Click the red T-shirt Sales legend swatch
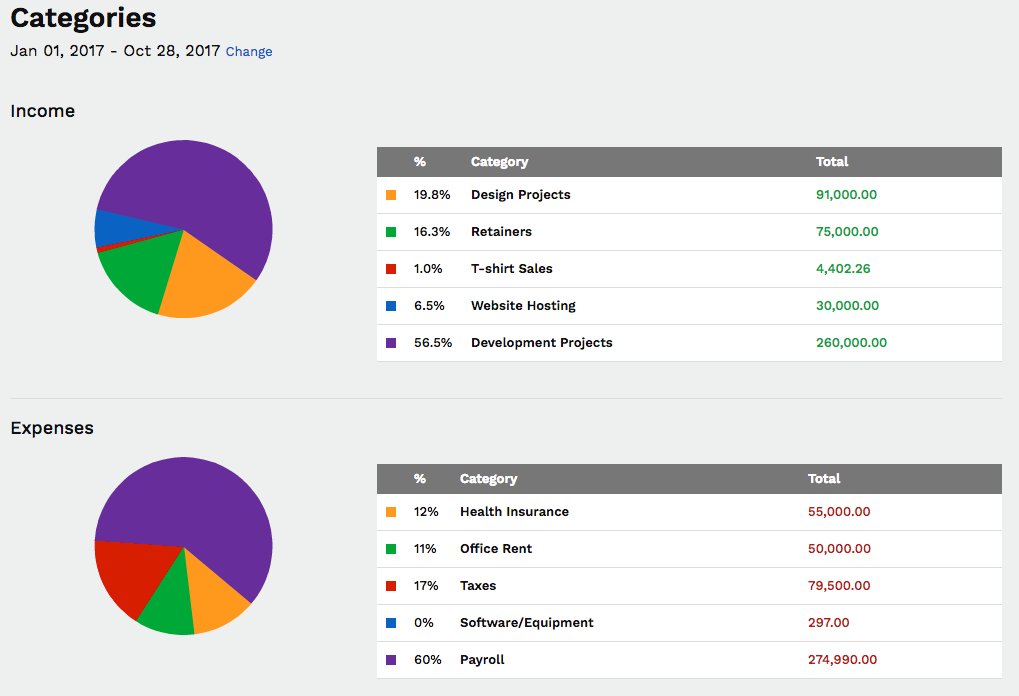Viewport: 1019px width, 696px height. 391,269
